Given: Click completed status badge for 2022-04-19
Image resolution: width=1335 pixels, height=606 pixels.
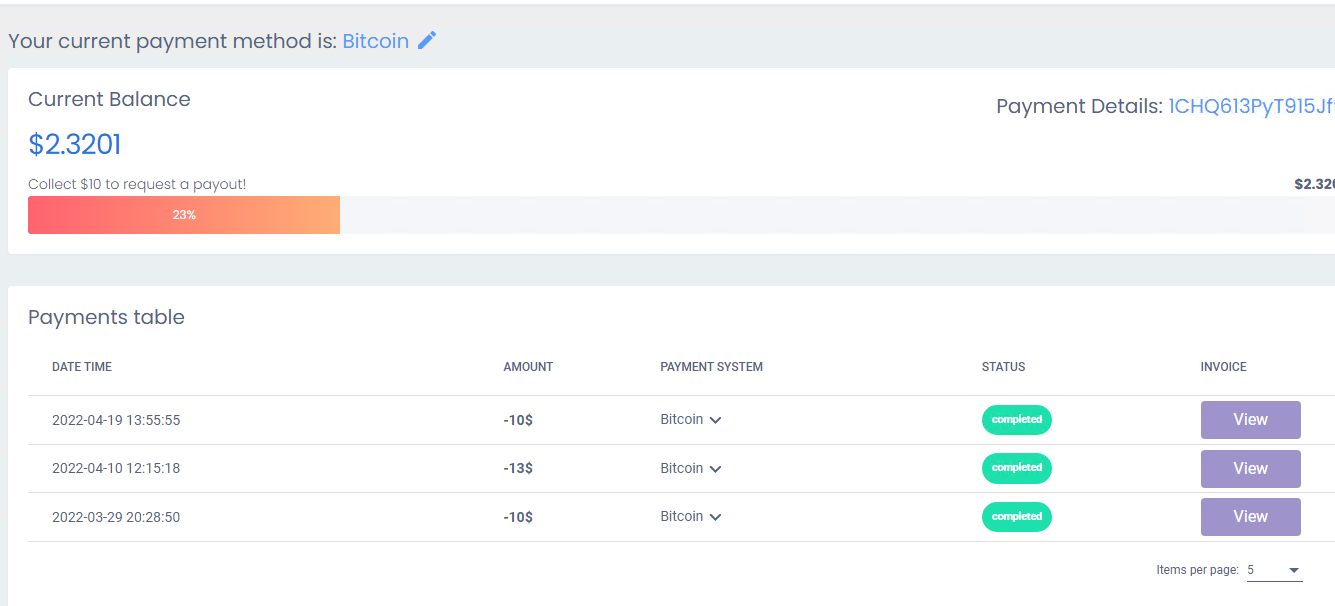Looking at the screenshot, I should [x=1017, y=420].
